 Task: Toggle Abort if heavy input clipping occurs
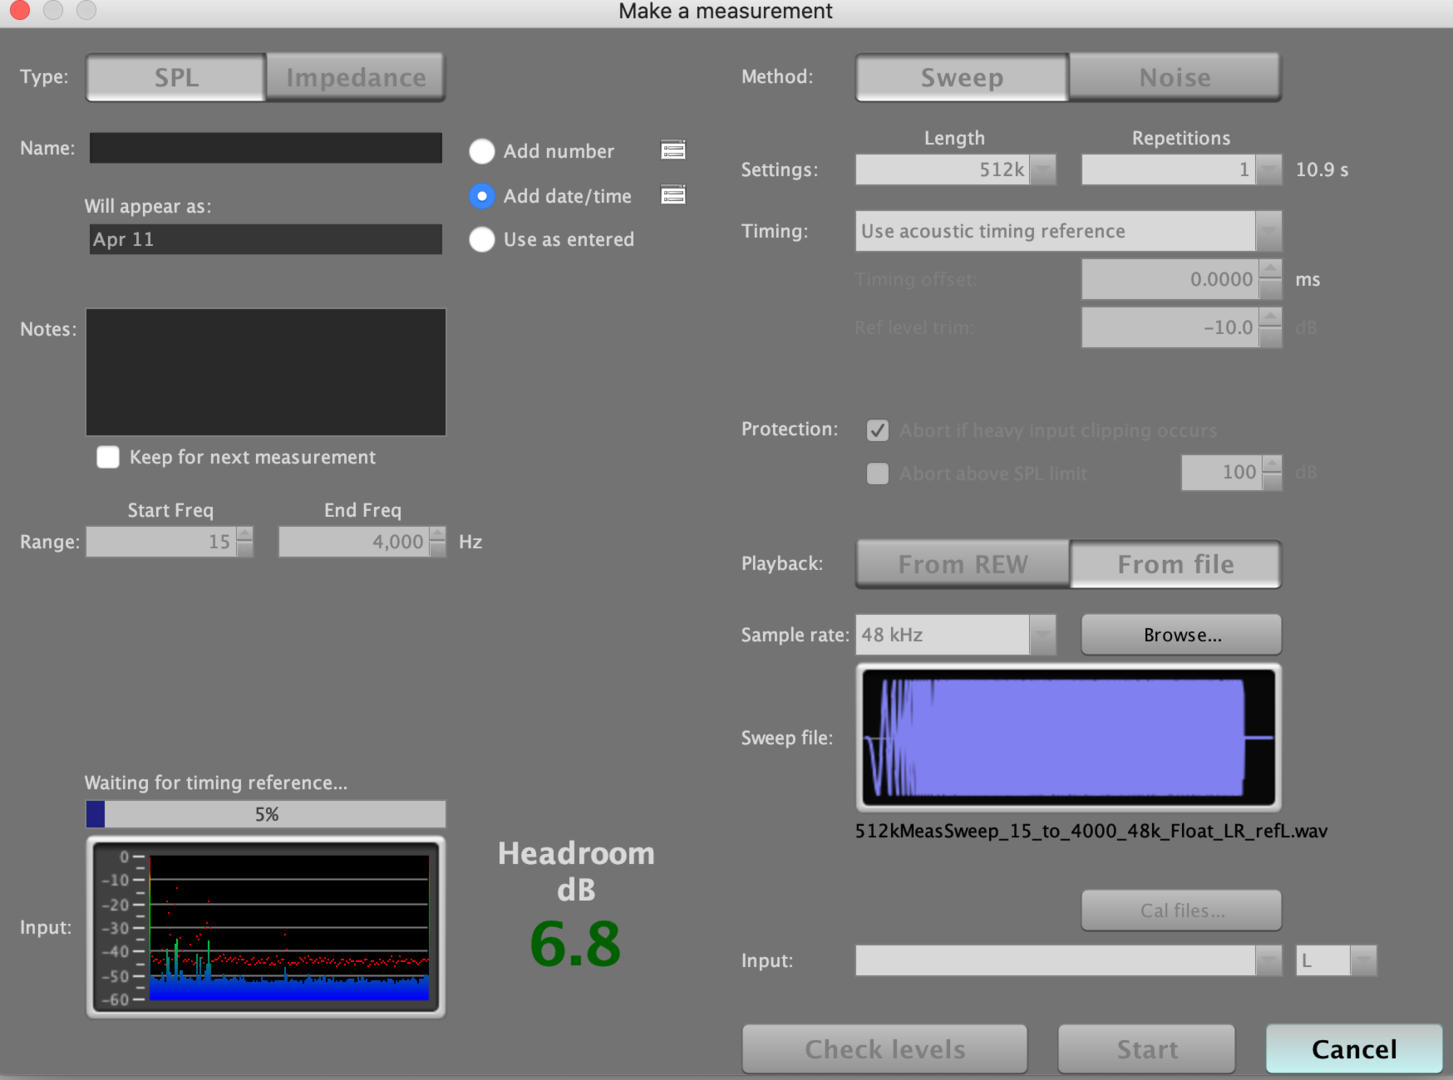tap(877, 431)
